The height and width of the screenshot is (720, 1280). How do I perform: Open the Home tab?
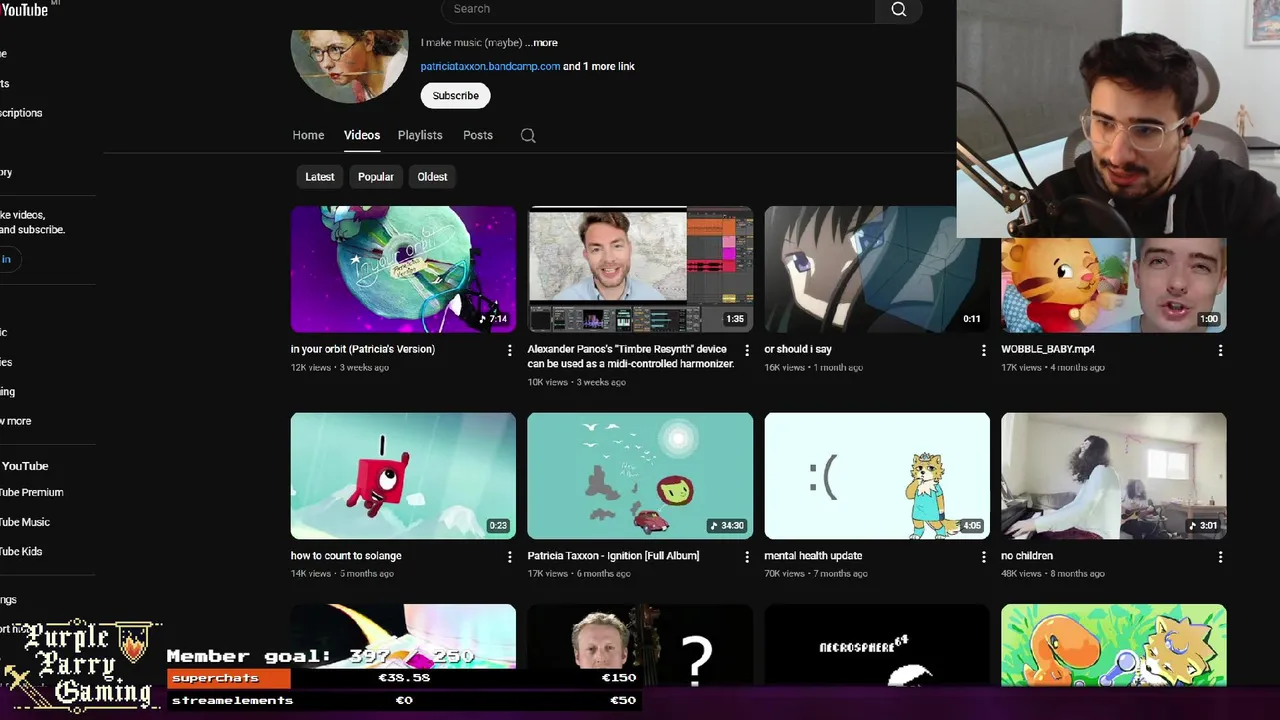pyautogui.click(x=308, y=135)
